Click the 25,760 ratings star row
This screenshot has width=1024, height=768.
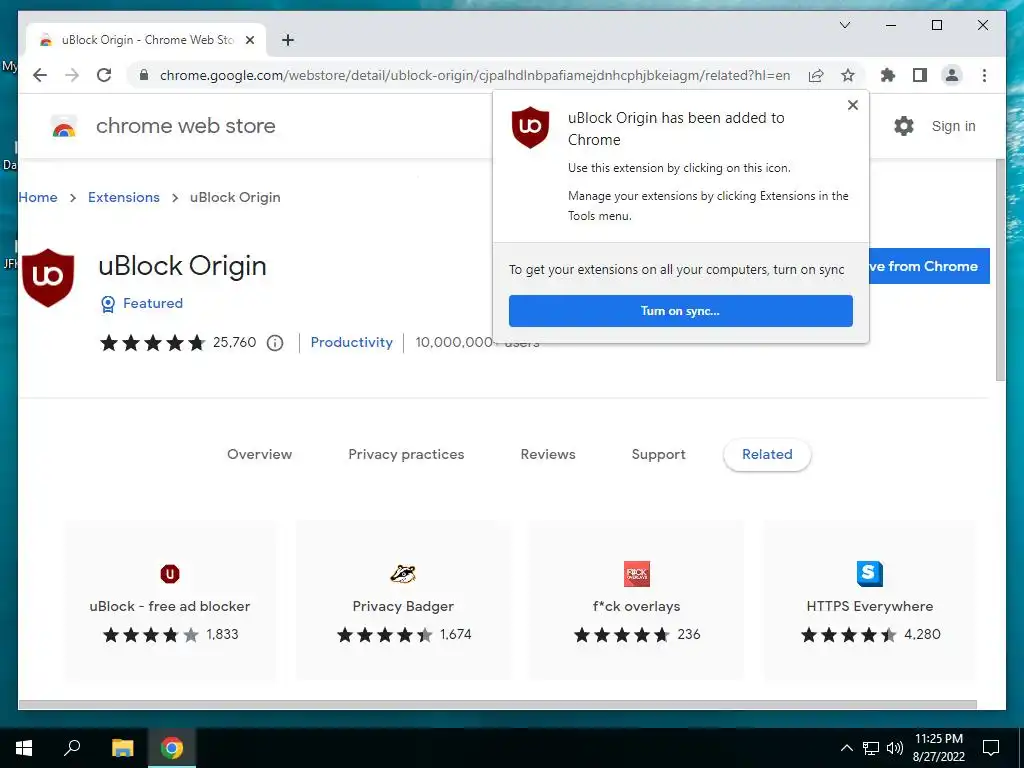(x=152, y=343)
